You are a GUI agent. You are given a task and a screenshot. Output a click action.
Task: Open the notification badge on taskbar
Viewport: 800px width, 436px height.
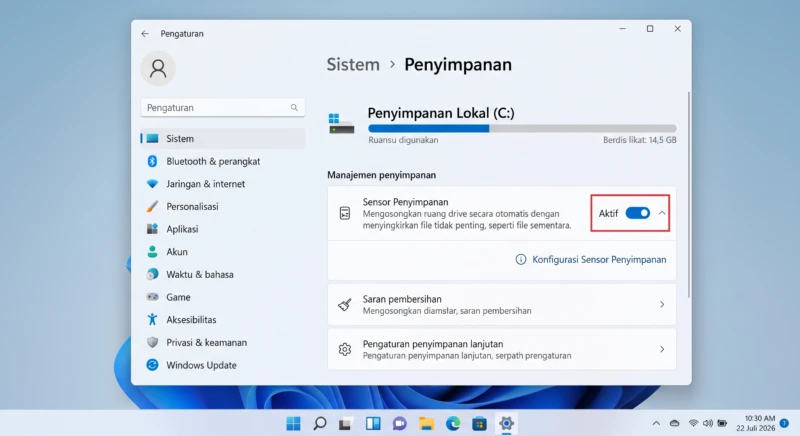(784, 423)
